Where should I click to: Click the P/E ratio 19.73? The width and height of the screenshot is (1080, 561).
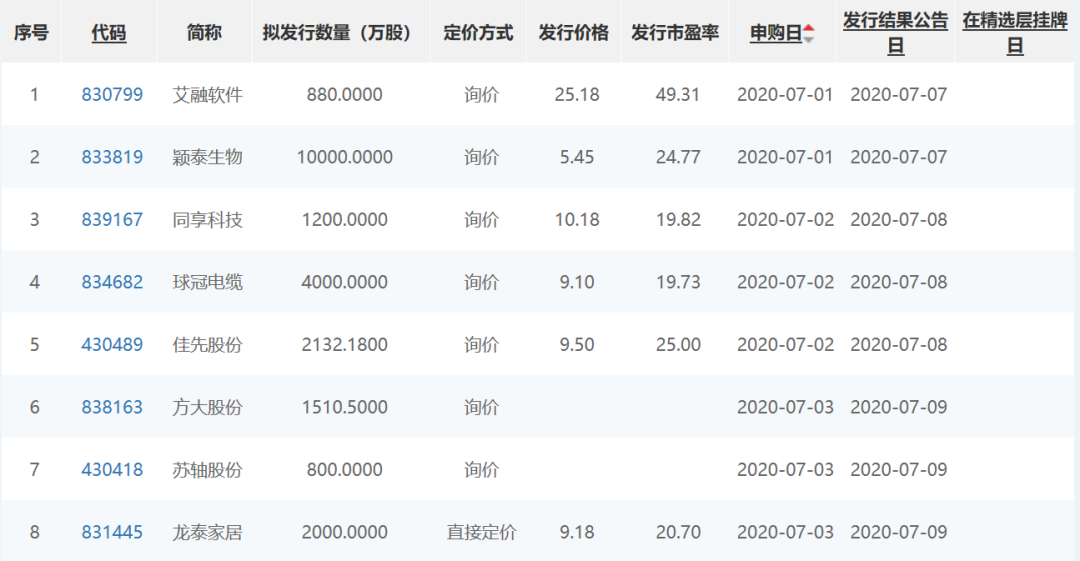click(678, 282)
